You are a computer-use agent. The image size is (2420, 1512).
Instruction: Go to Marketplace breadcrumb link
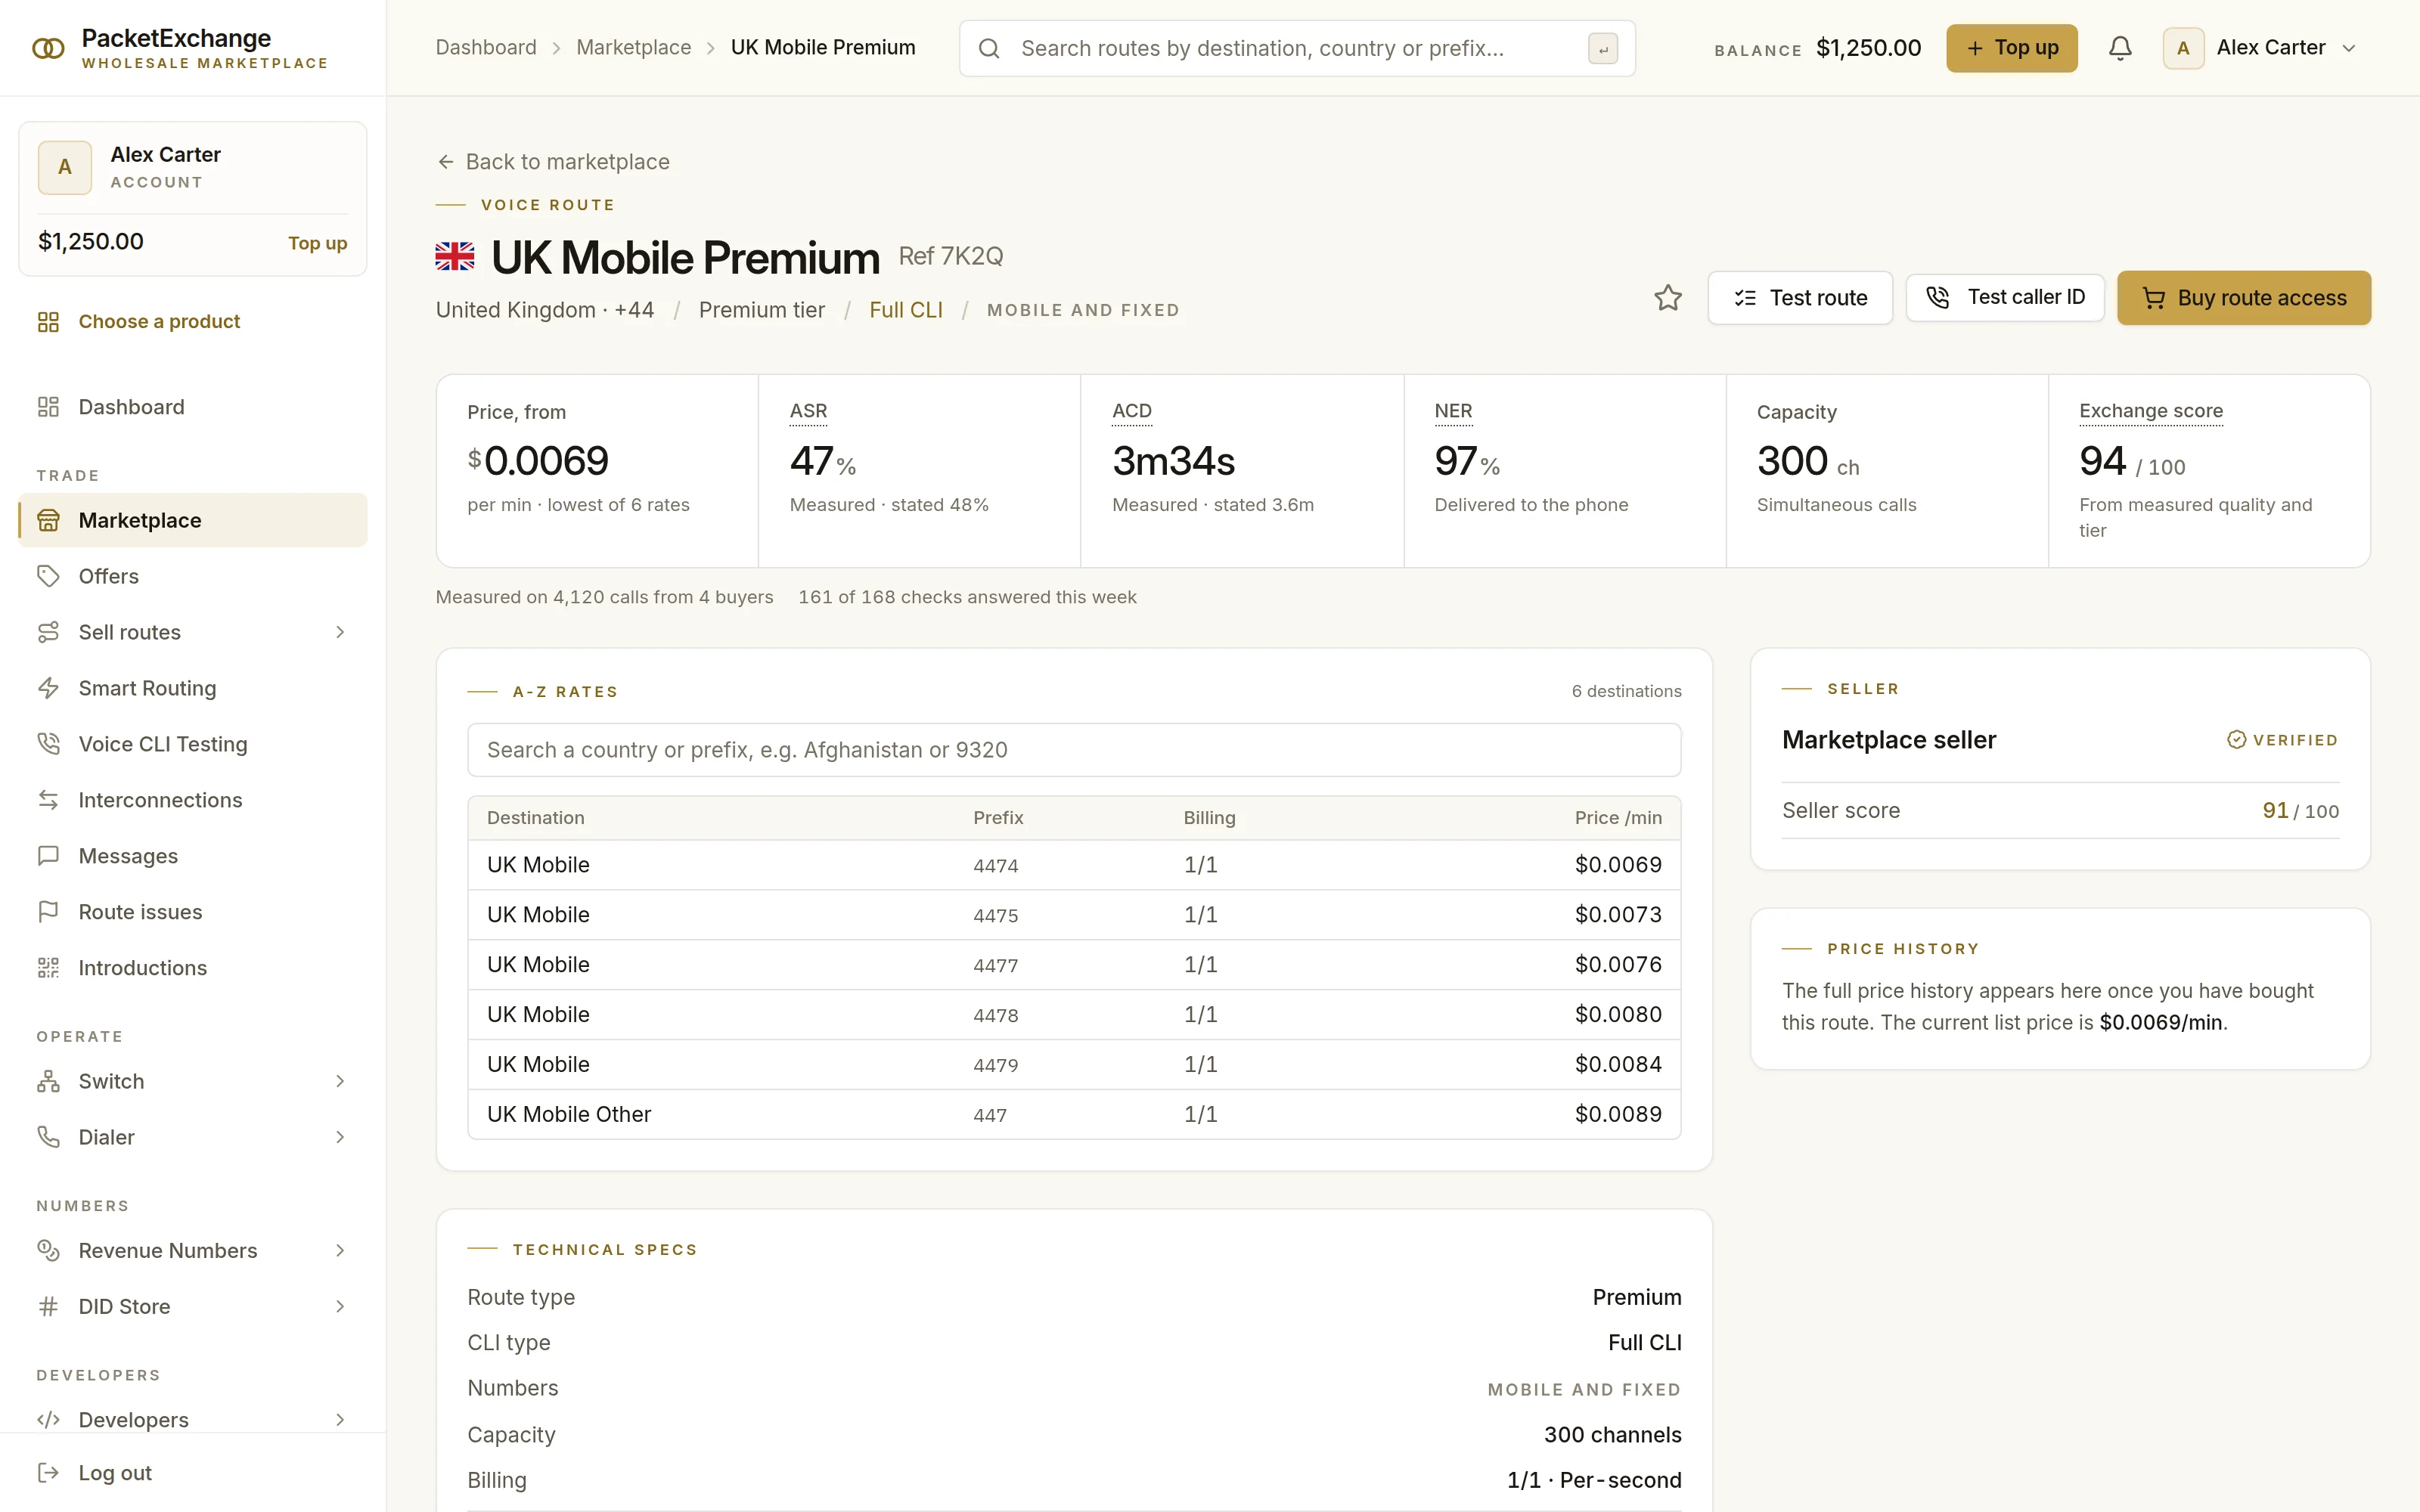634,48
